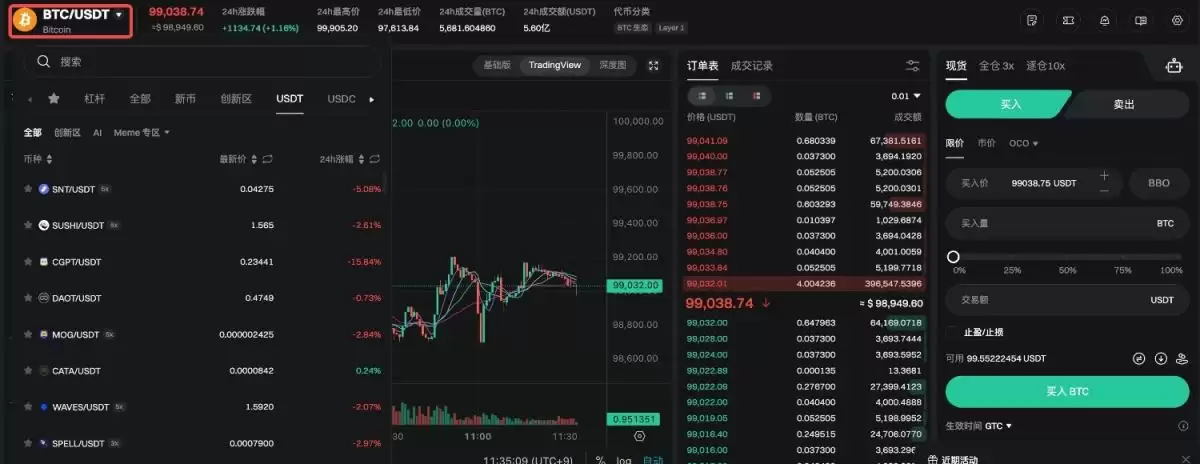Open the trading bot robot icon
Image resolution: width=1200 pixels, height=464 pixels.
(x=1175, y=66)
